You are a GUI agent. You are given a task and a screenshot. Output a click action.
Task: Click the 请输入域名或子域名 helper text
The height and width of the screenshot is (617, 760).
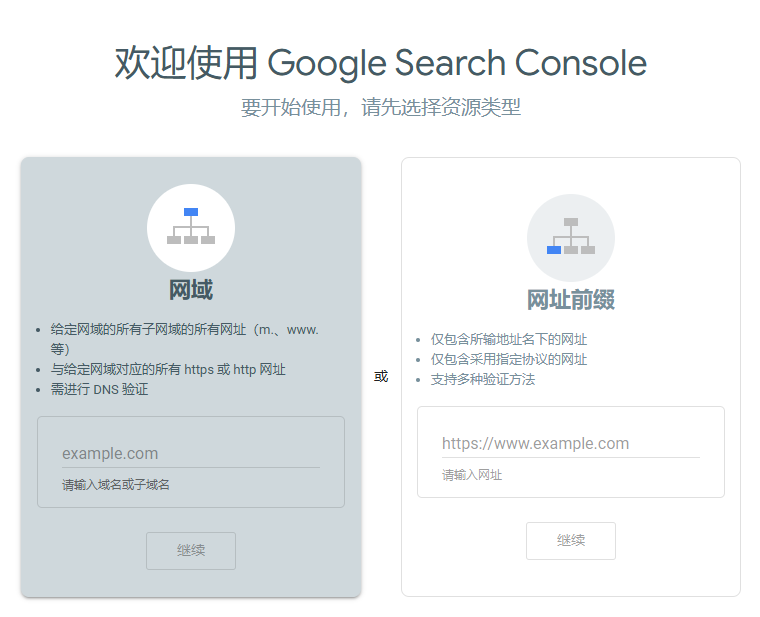click(x=116, y=485)
